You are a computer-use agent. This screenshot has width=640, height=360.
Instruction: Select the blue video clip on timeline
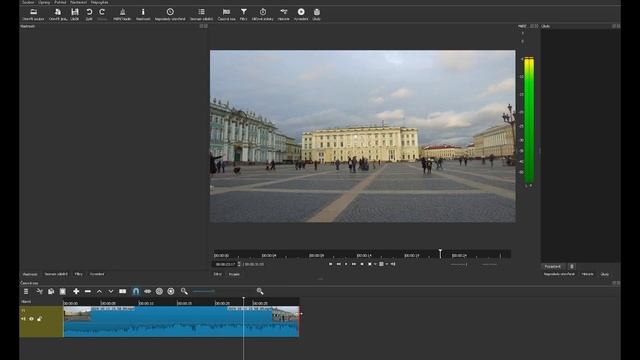181,322
